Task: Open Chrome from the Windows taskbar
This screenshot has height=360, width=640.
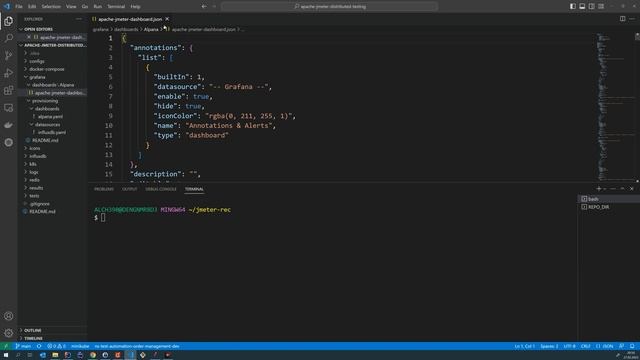Action: (x=93, y=355)
